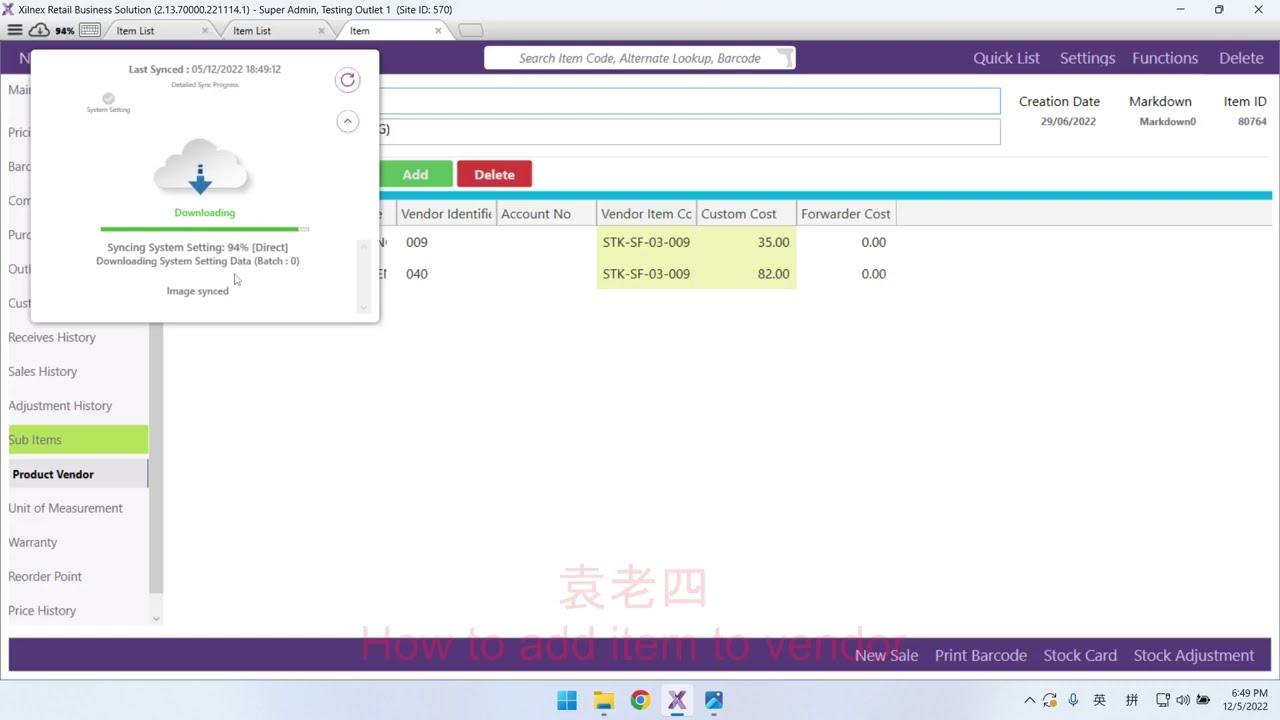This screenshot has height=720, width=1280.
Task: Click the System Setting check icon
Action: [108, 99]
